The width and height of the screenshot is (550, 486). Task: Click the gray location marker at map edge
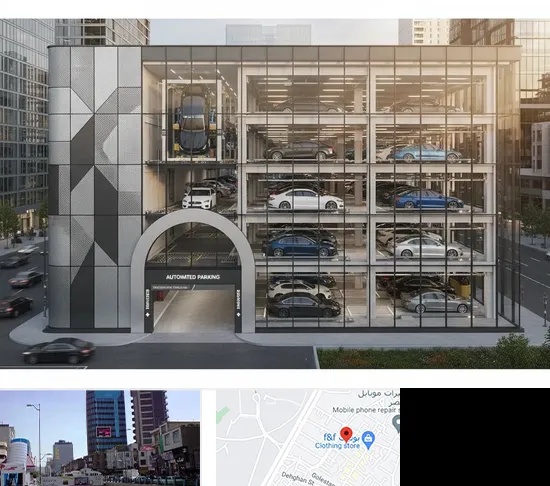point(396,424)
